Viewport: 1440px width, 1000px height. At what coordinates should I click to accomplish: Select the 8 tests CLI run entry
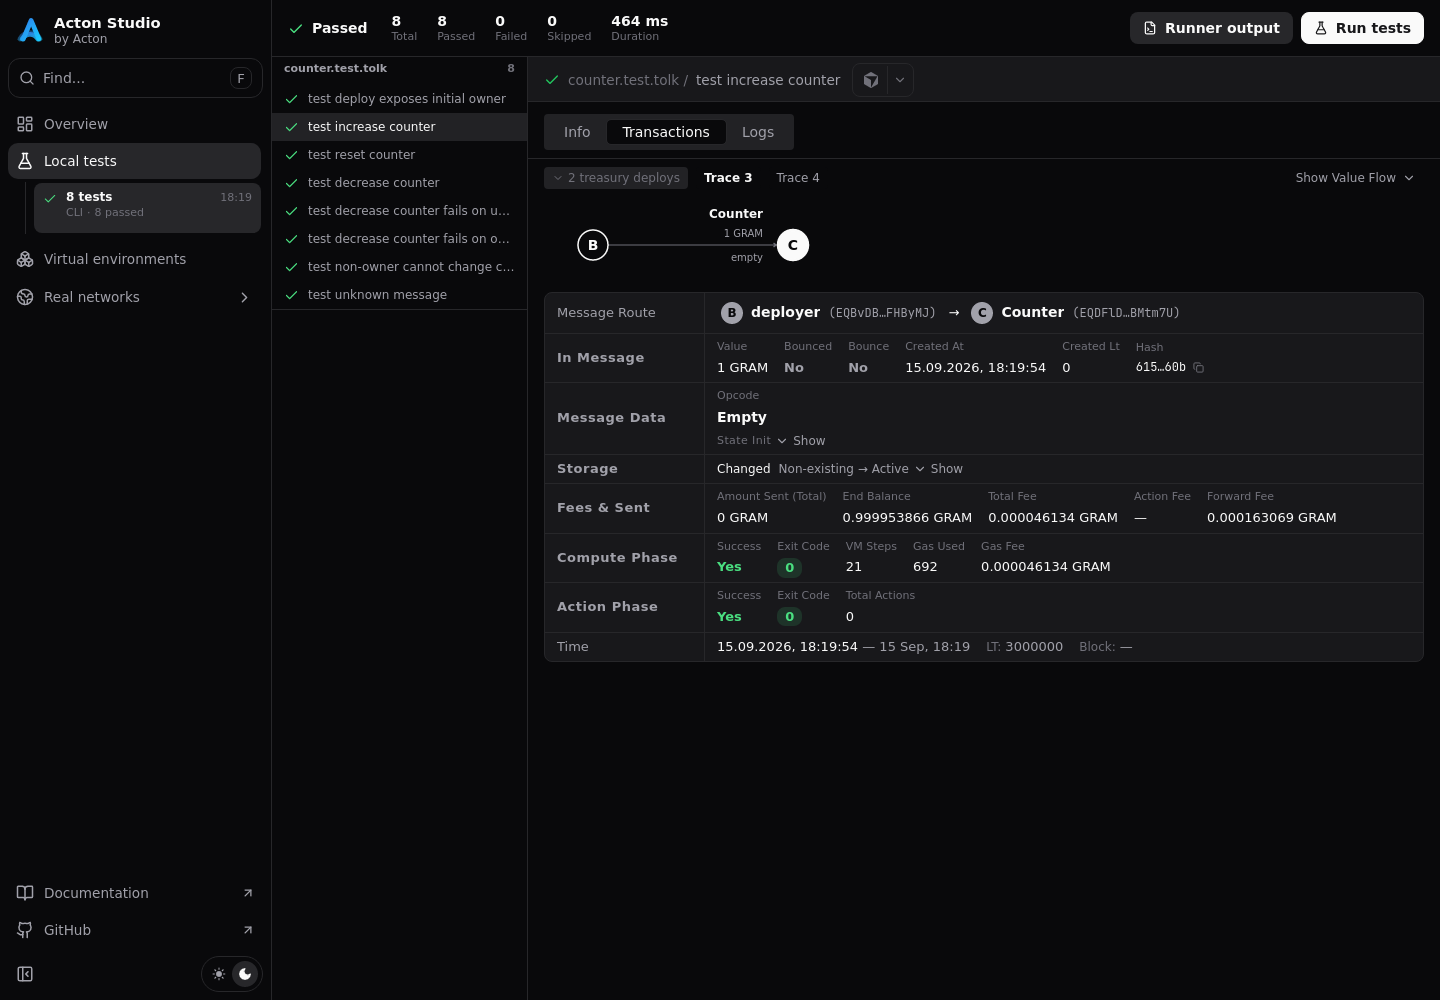147,208
